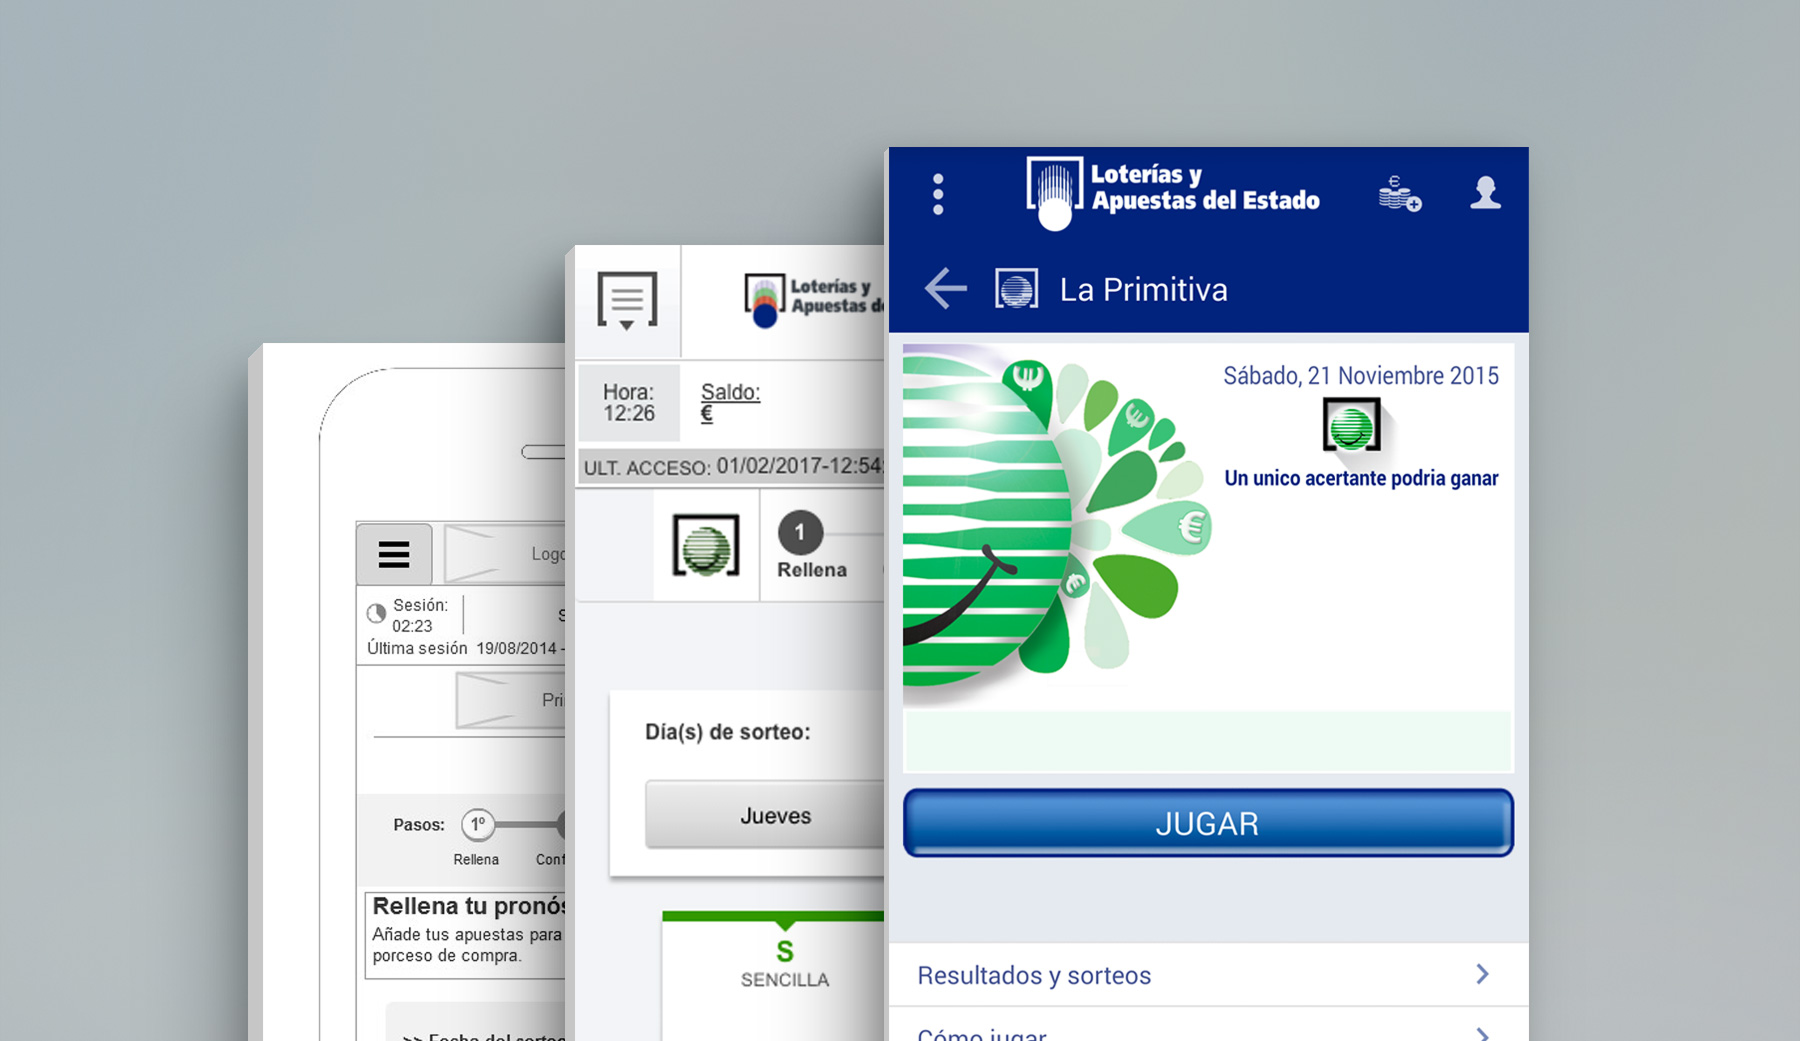
Task: Click the Jueves day button
Action: [x=765, y=815]
